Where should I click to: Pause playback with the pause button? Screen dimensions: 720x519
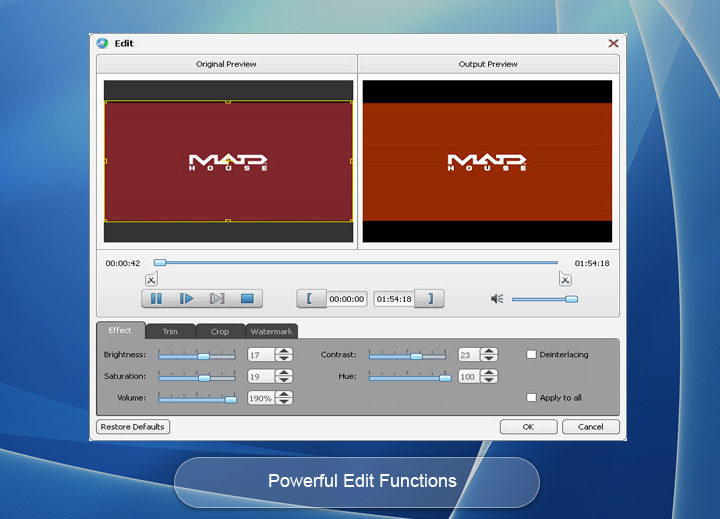156,299
